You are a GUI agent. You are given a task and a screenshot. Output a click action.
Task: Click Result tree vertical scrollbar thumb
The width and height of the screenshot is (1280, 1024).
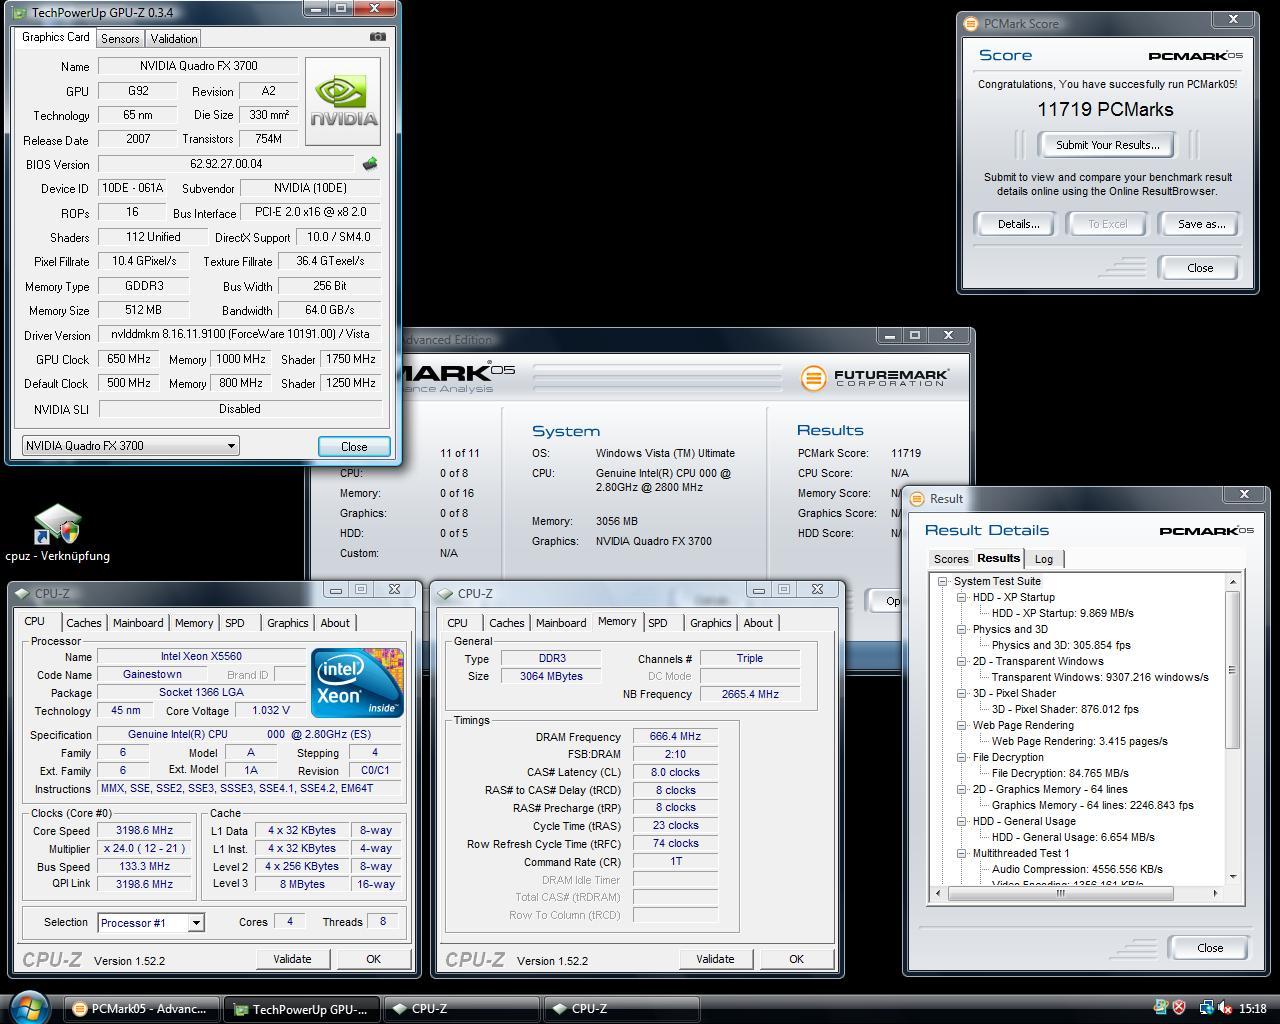click(x=1233, y=669)
